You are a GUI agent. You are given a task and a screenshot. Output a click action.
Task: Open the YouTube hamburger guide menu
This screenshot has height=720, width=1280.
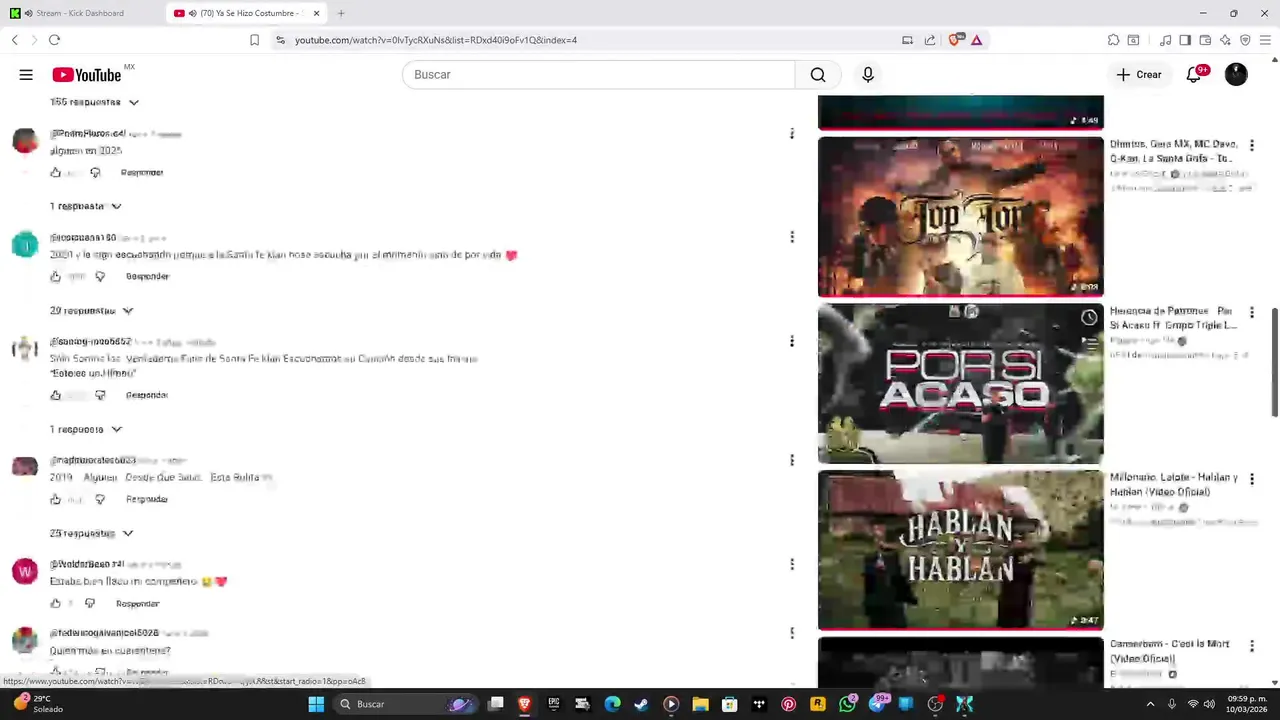pos(26,75)
